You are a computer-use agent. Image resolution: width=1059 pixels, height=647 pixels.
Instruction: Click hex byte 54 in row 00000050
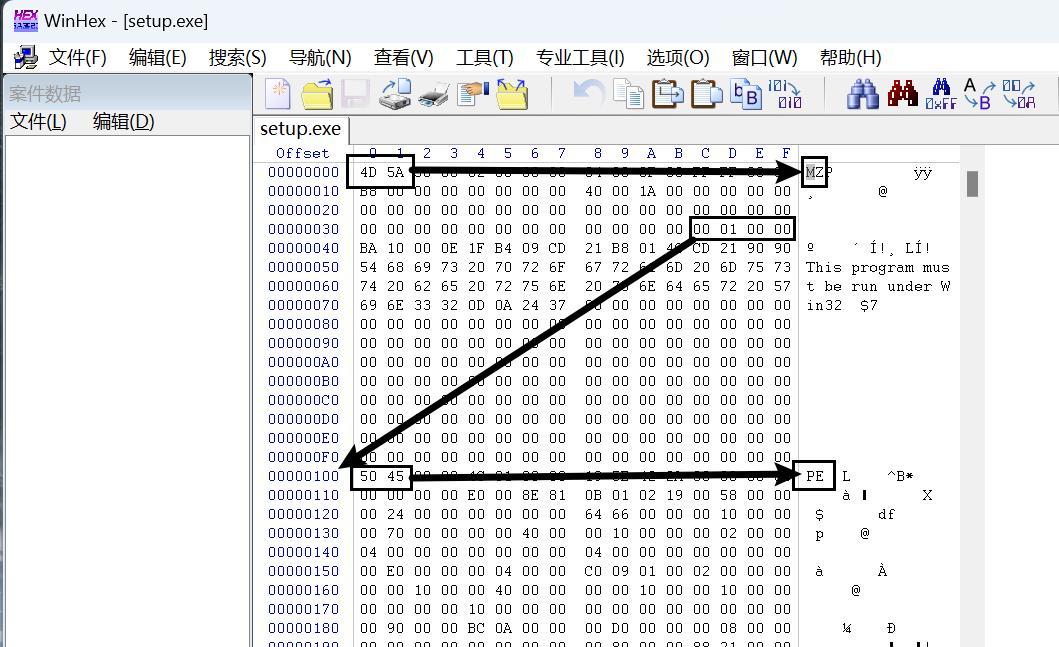coord(368,267)
